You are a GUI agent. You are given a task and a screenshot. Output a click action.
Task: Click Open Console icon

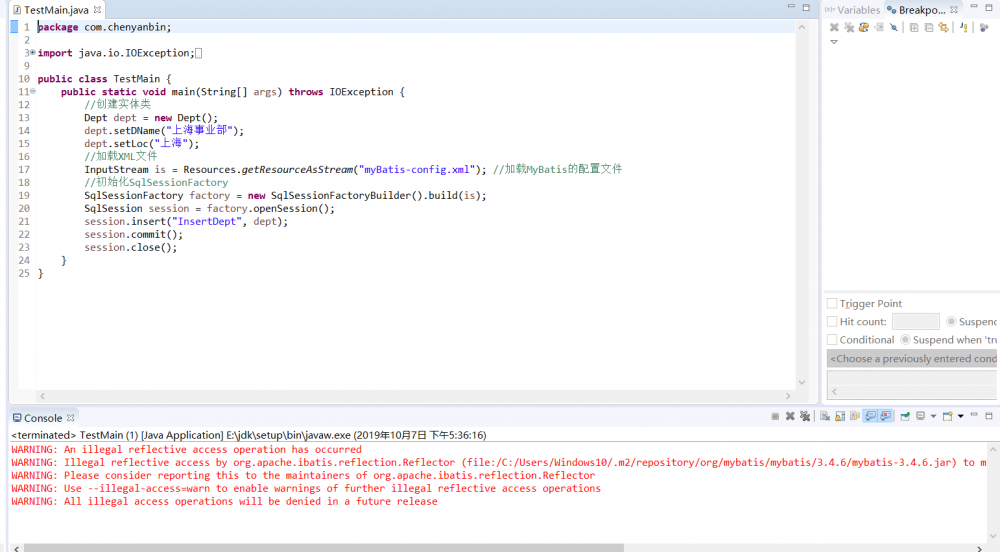948,416
